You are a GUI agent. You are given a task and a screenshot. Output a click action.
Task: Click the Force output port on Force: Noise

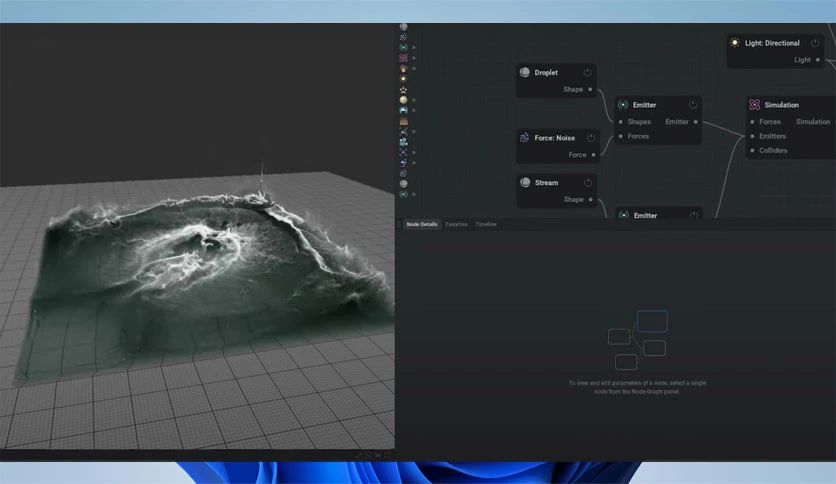coord(593,155)
